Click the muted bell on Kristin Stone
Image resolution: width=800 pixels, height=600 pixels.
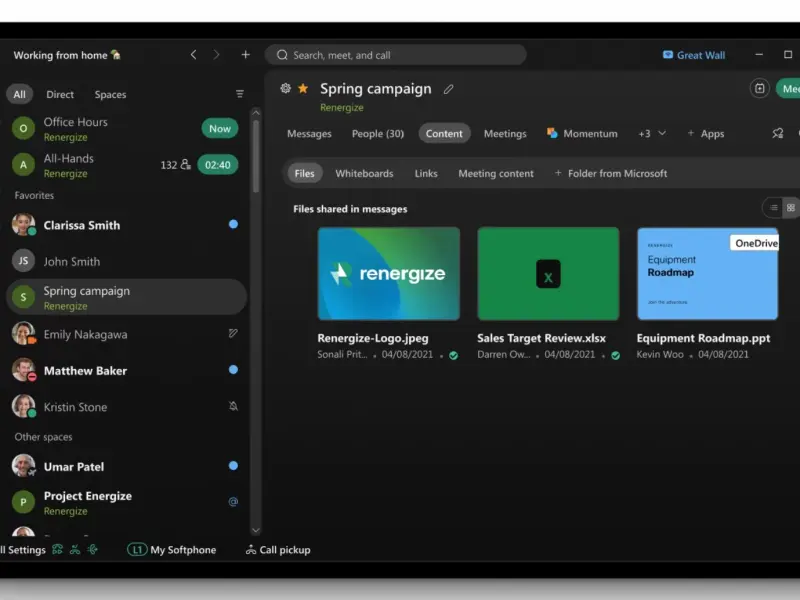click(x=233, y=406)
